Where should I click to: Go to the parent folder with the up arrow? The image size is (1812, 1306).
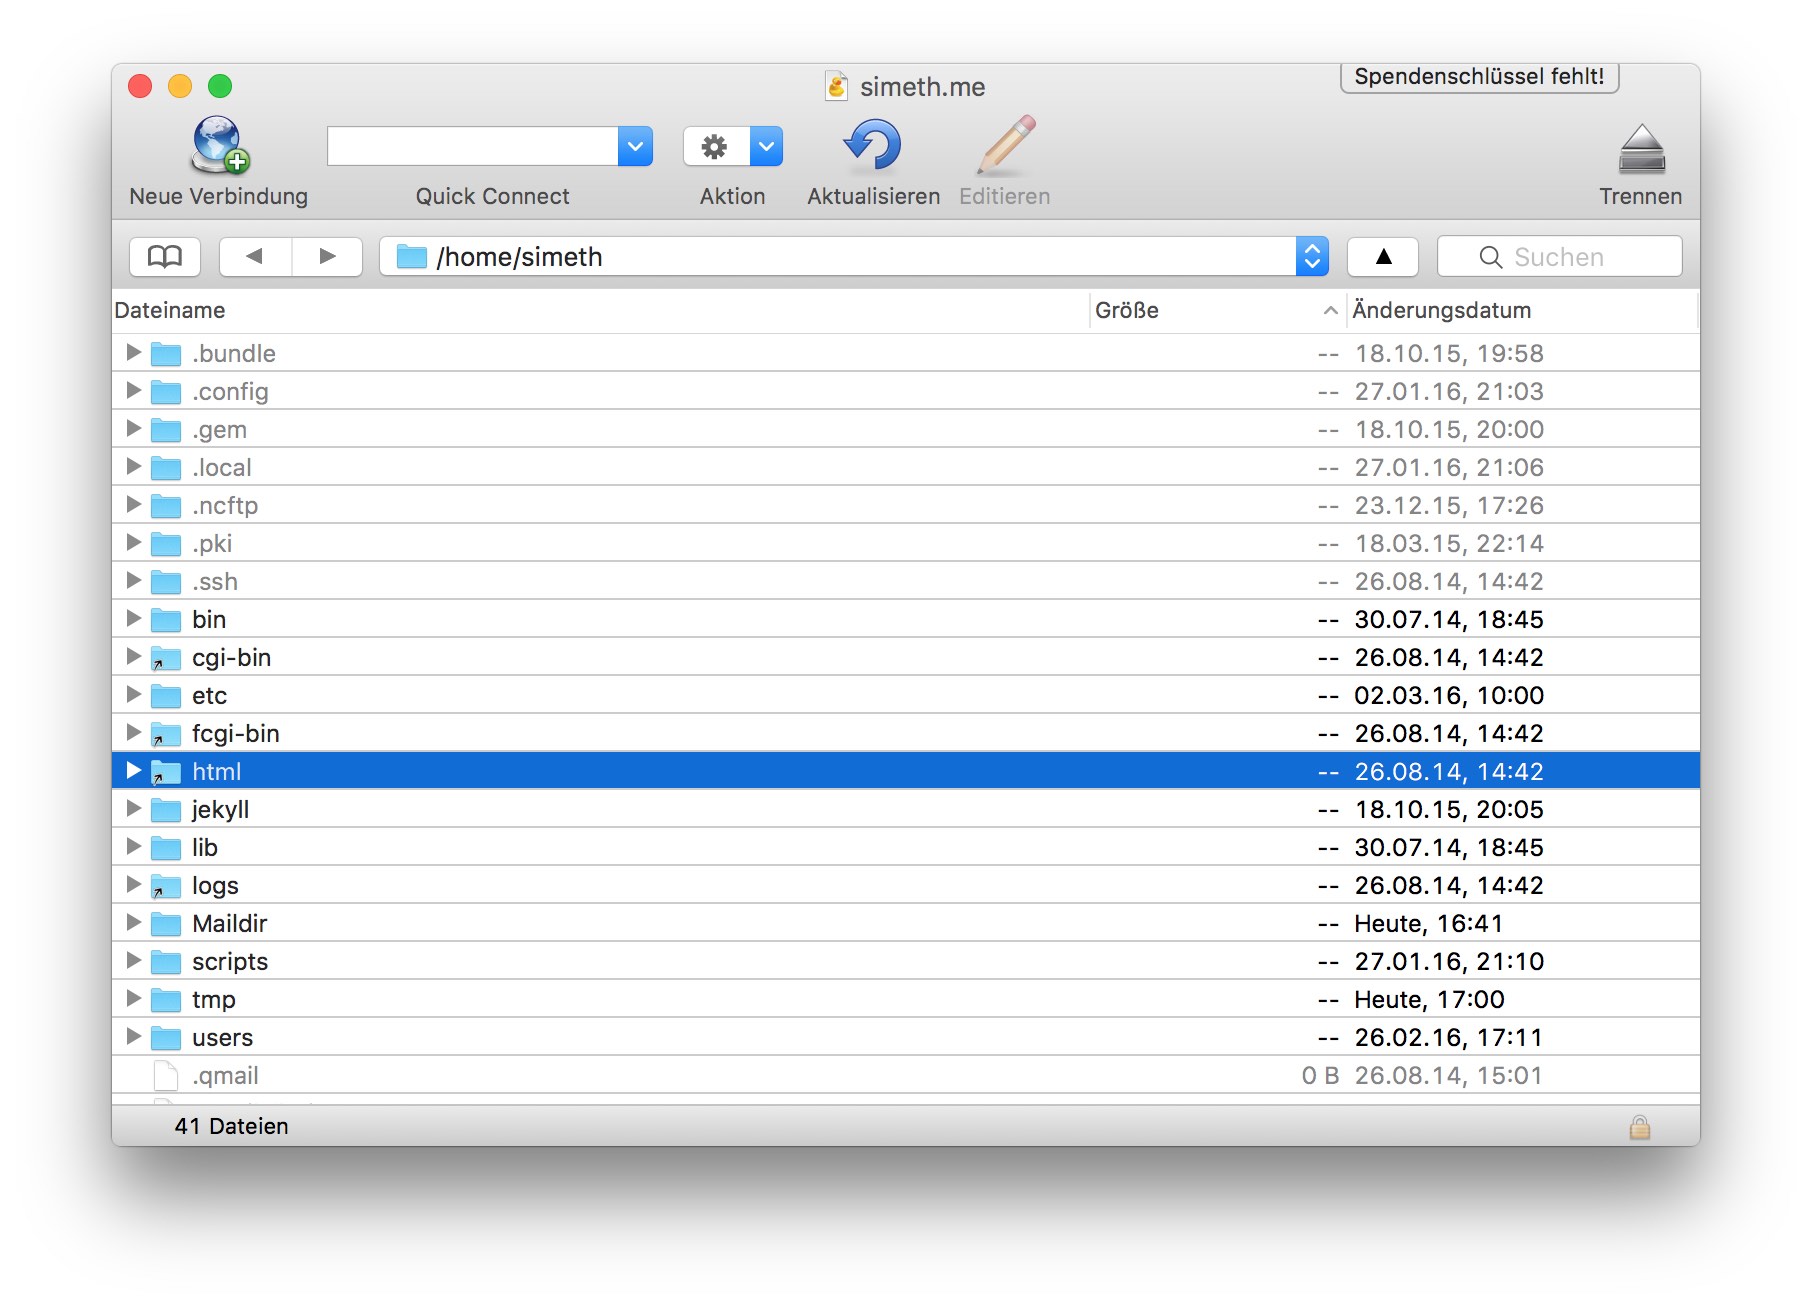click(x=1383, y=257)
